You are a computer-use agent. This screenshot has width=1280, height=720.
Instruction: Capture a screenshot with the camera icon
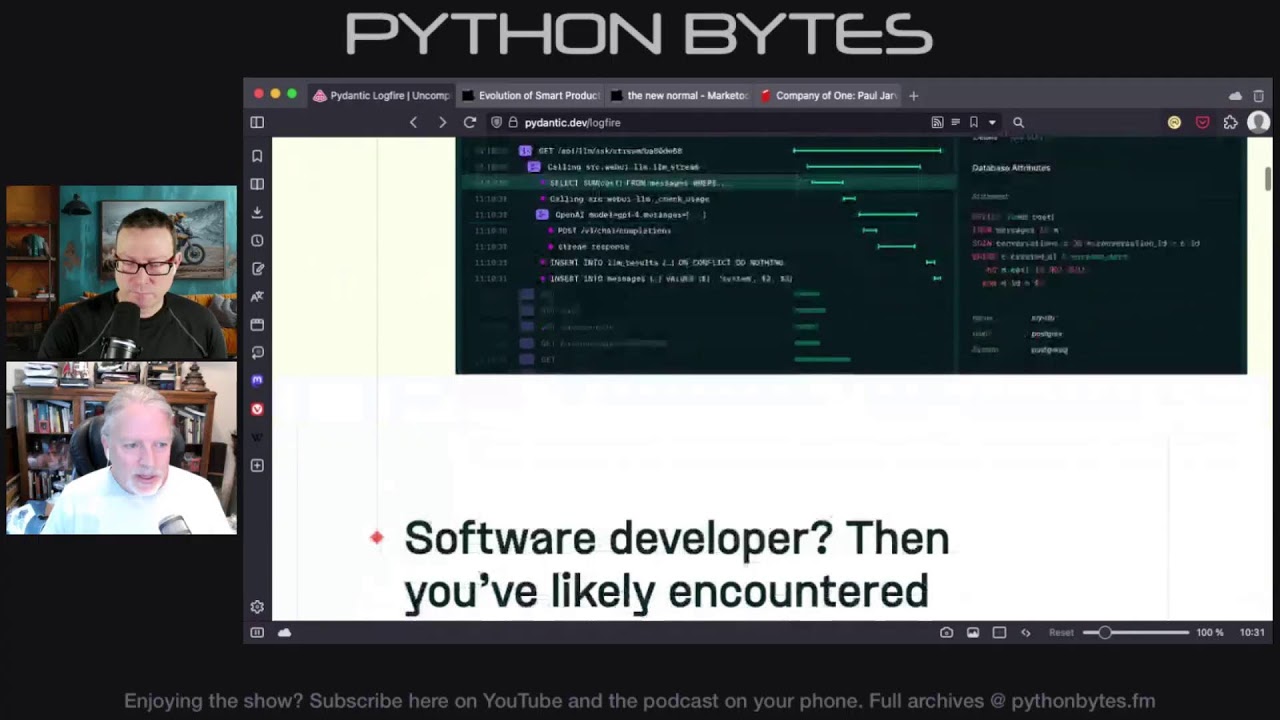coord(947,632)
